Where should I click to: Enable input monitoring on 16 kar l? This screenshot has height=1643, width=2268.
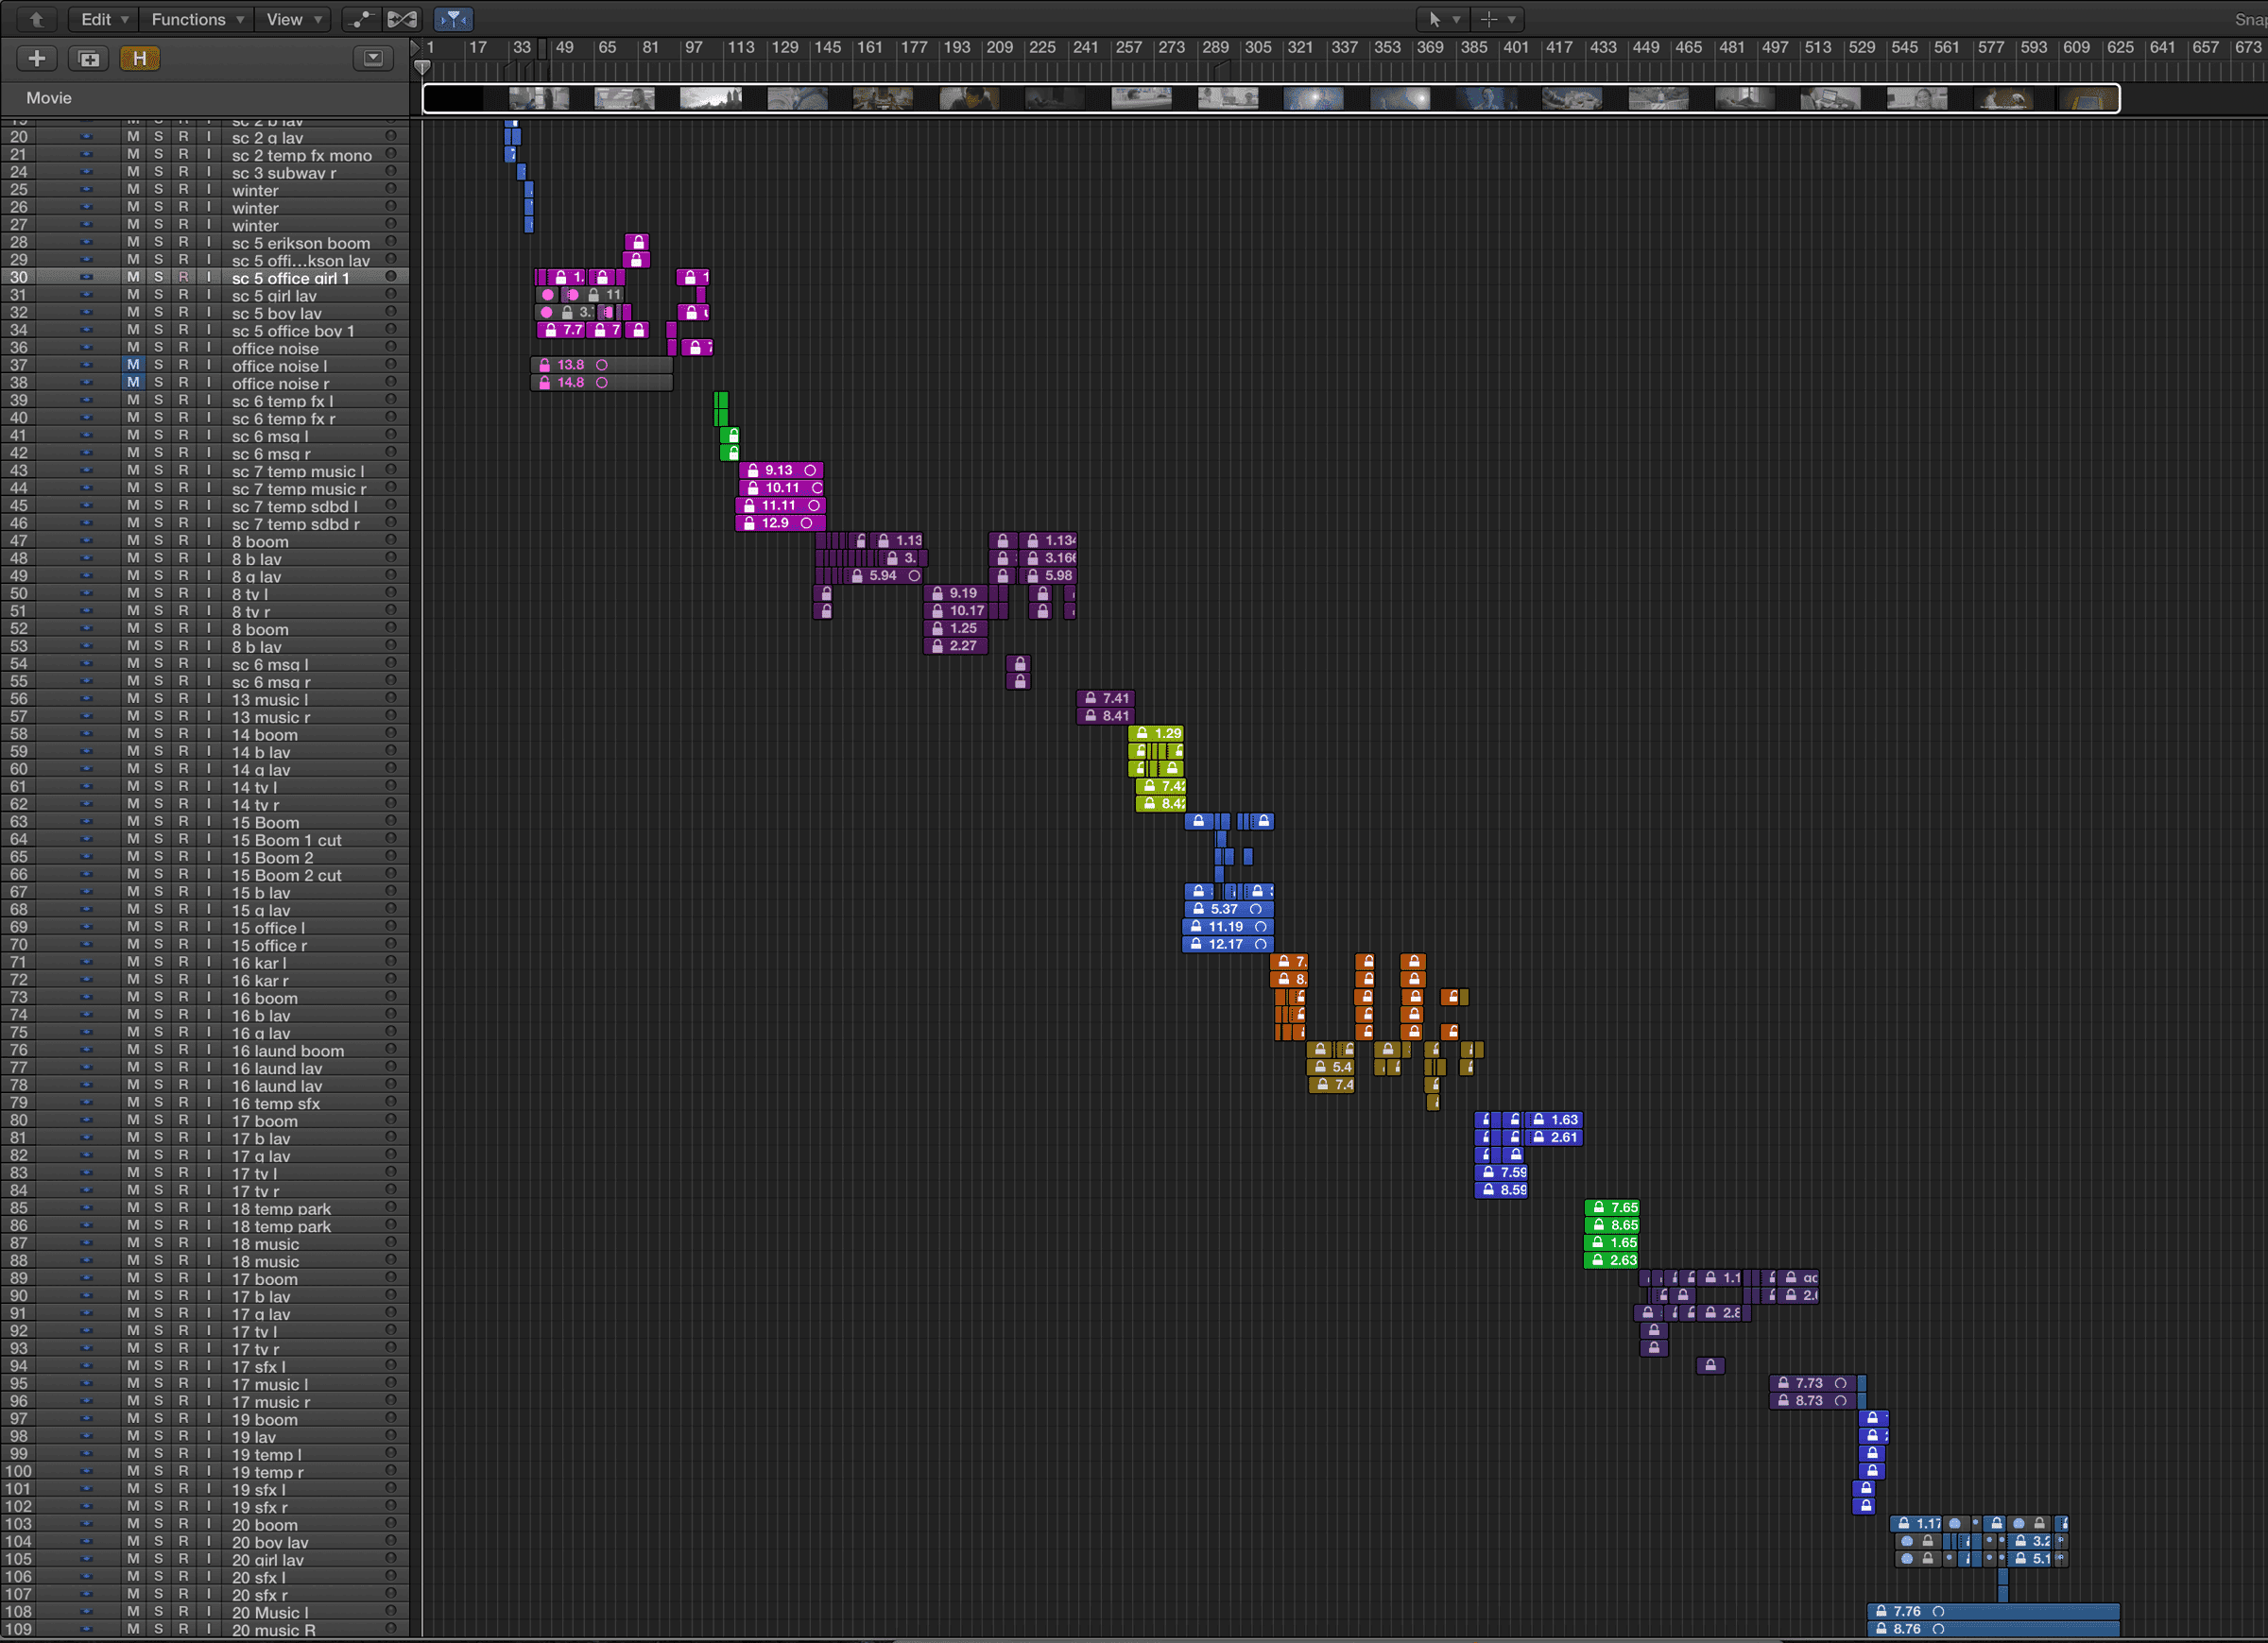click(208, 962)
